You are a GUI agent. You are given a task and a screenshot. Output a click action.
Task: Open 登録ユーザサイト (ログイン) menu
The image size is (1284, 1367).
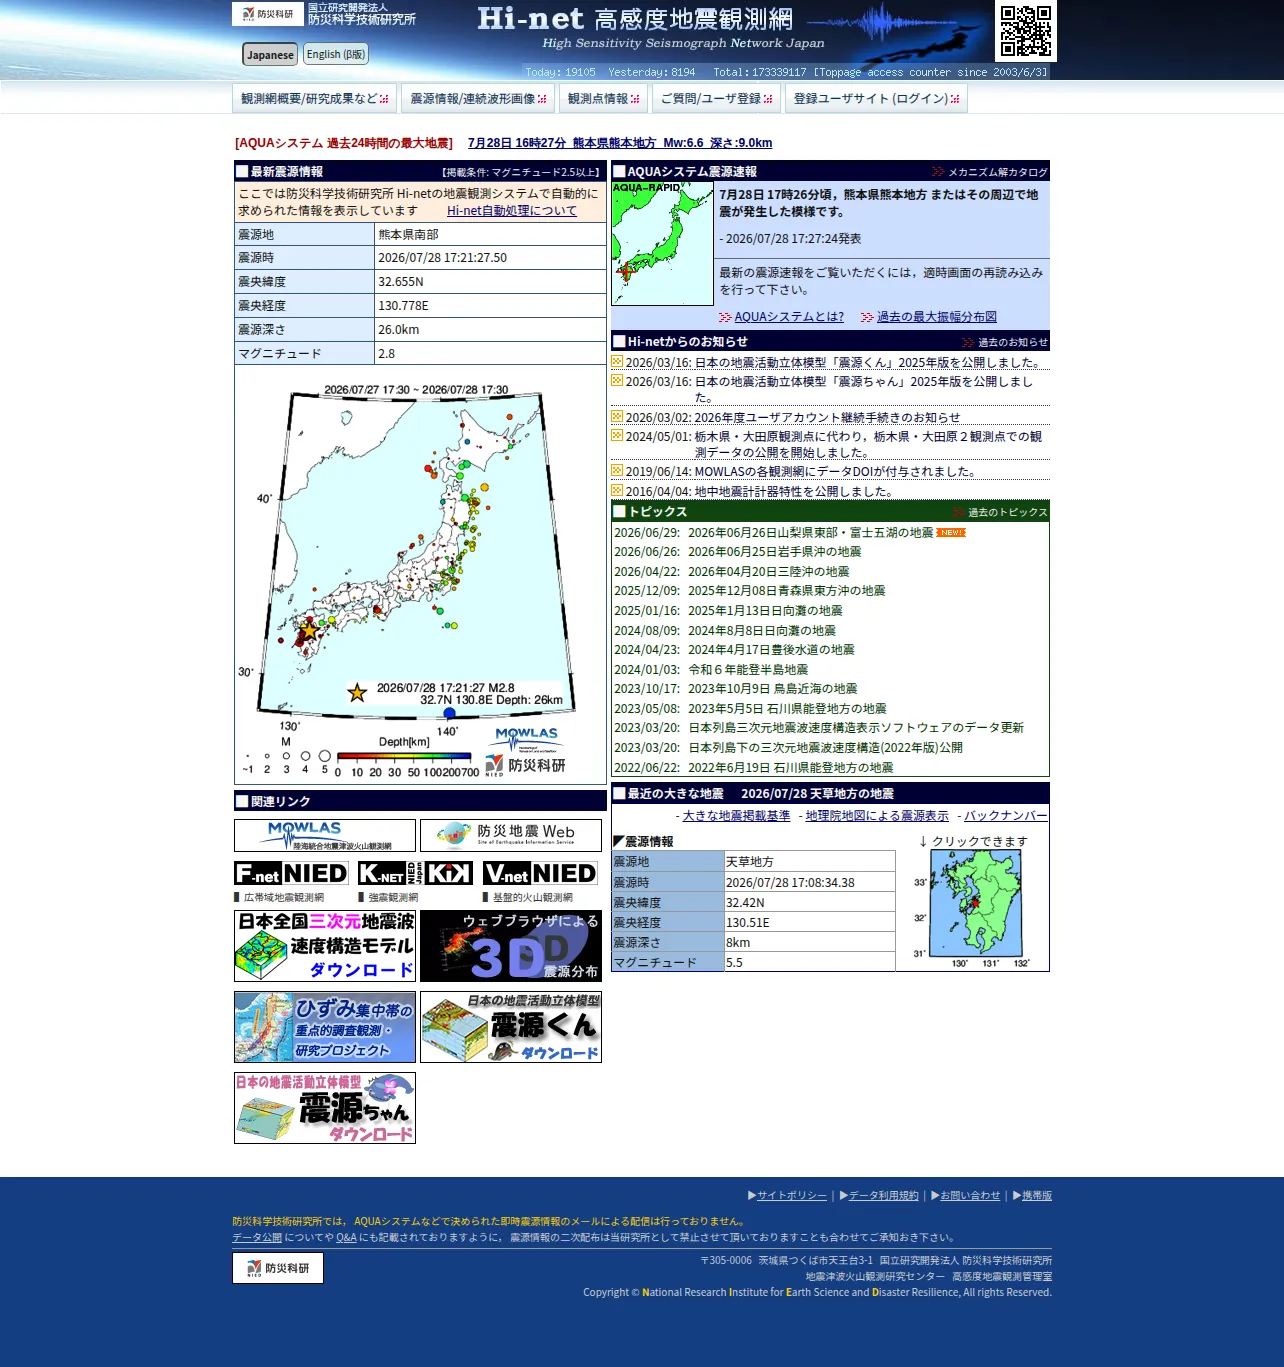click(876, 98)
